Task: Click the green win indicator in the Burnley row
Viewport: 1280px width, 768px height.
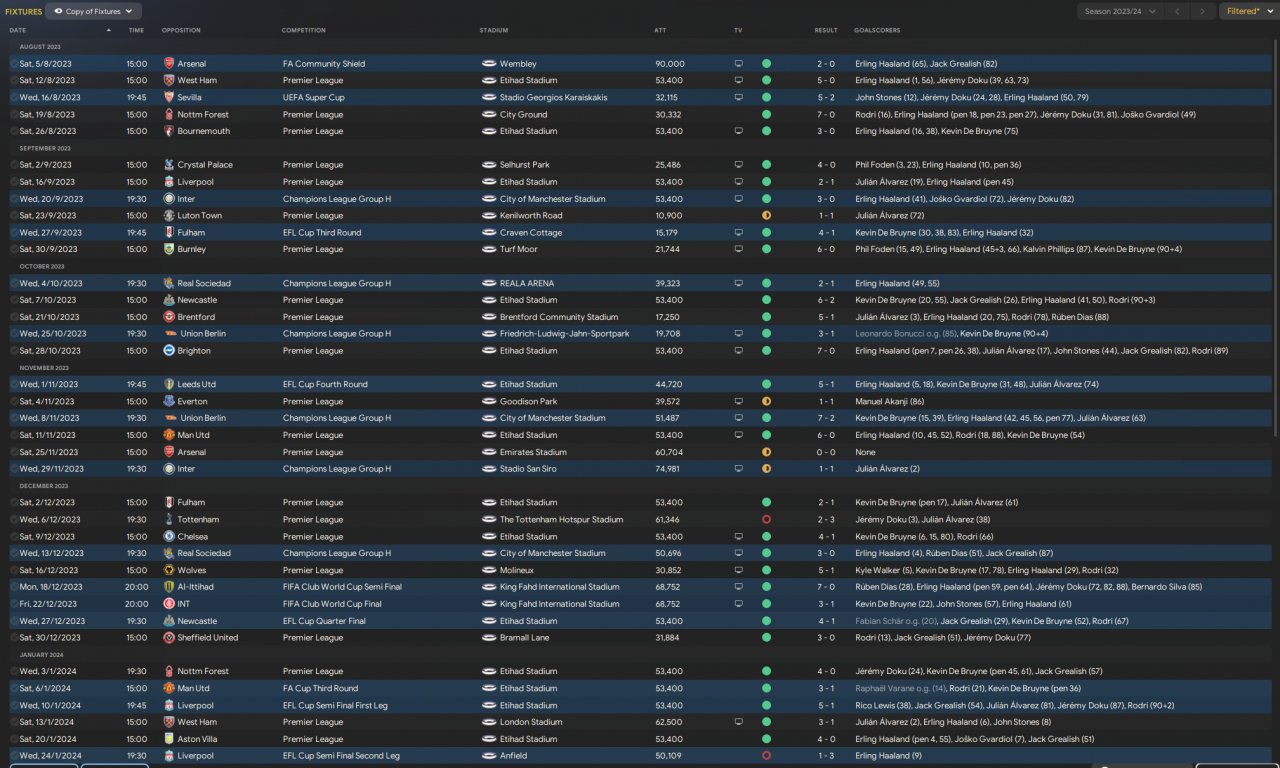Action: 766,249
